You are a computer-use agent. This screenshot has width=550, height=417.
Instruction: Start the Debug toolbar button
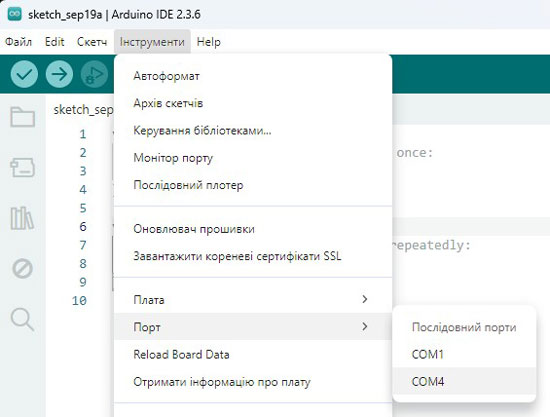pyautogui.click(x=94, y=74)
